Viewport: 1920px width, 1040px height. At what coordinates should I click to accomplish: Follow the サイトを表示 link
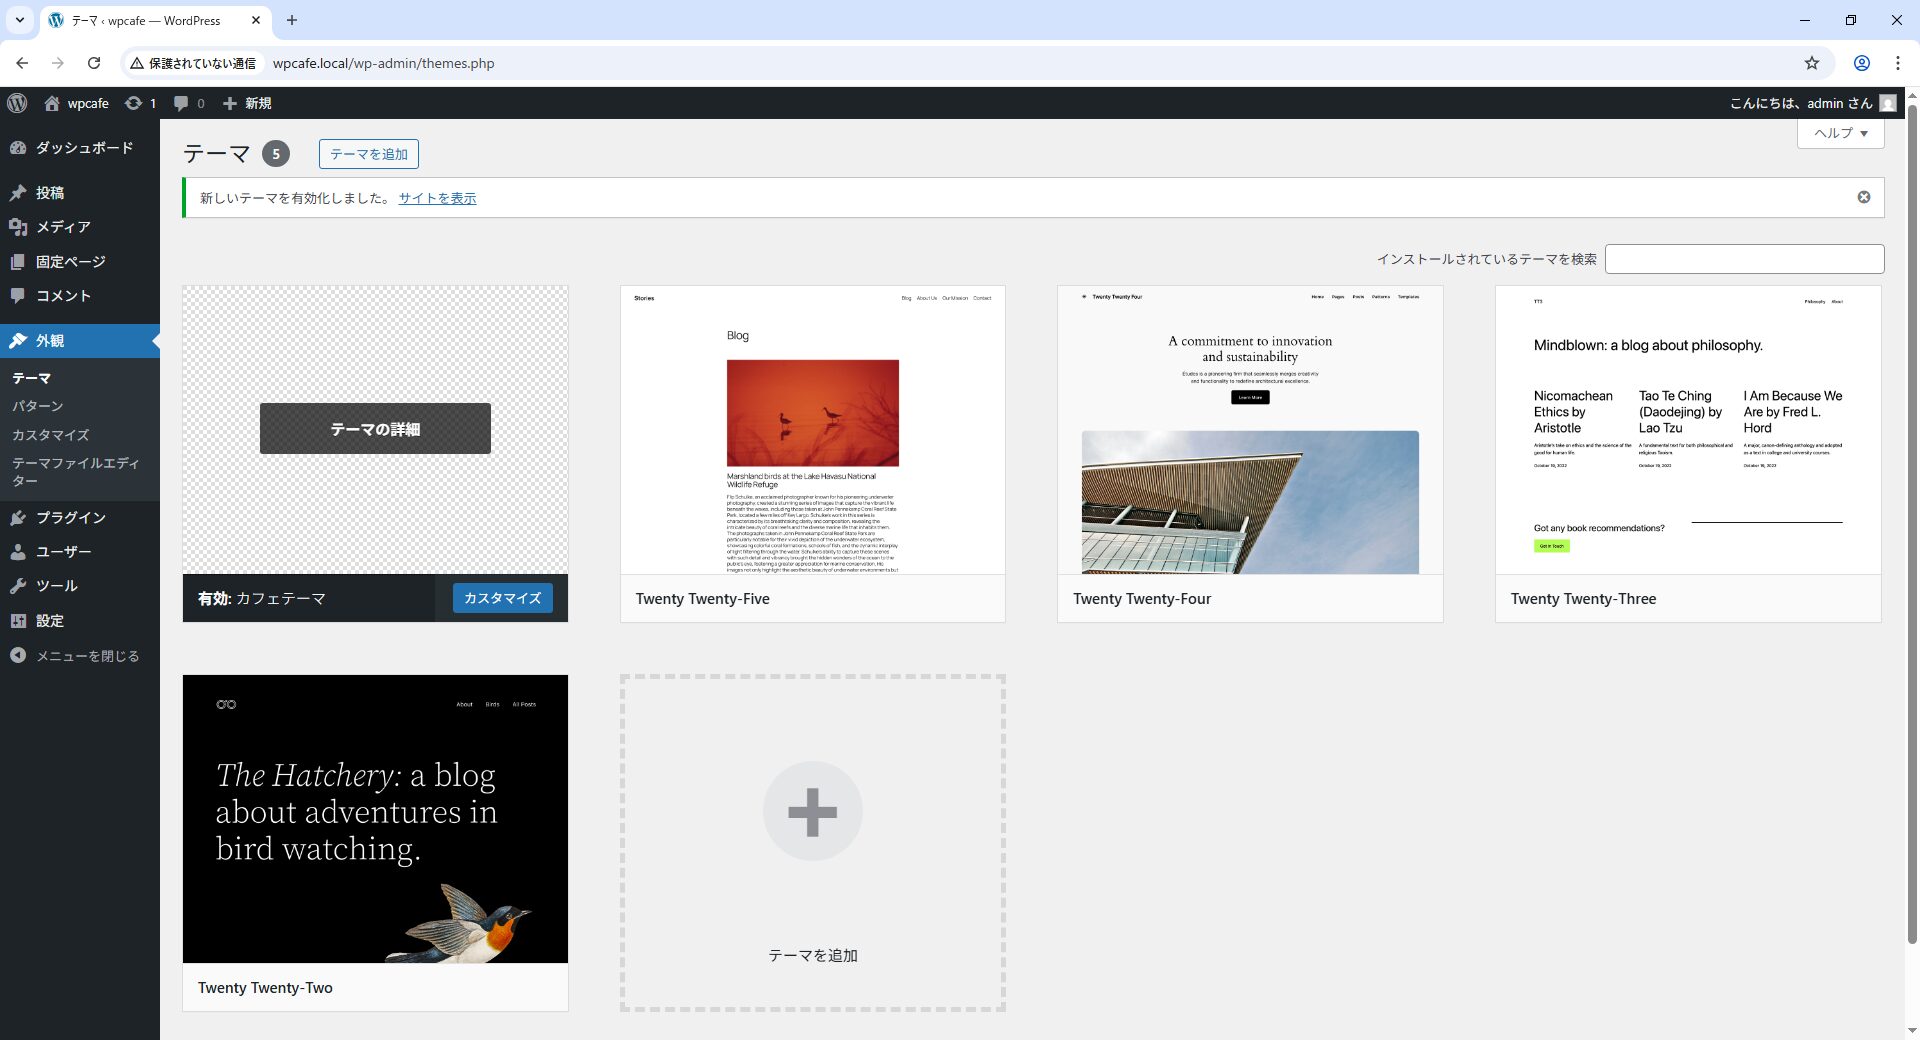point(437,198)
